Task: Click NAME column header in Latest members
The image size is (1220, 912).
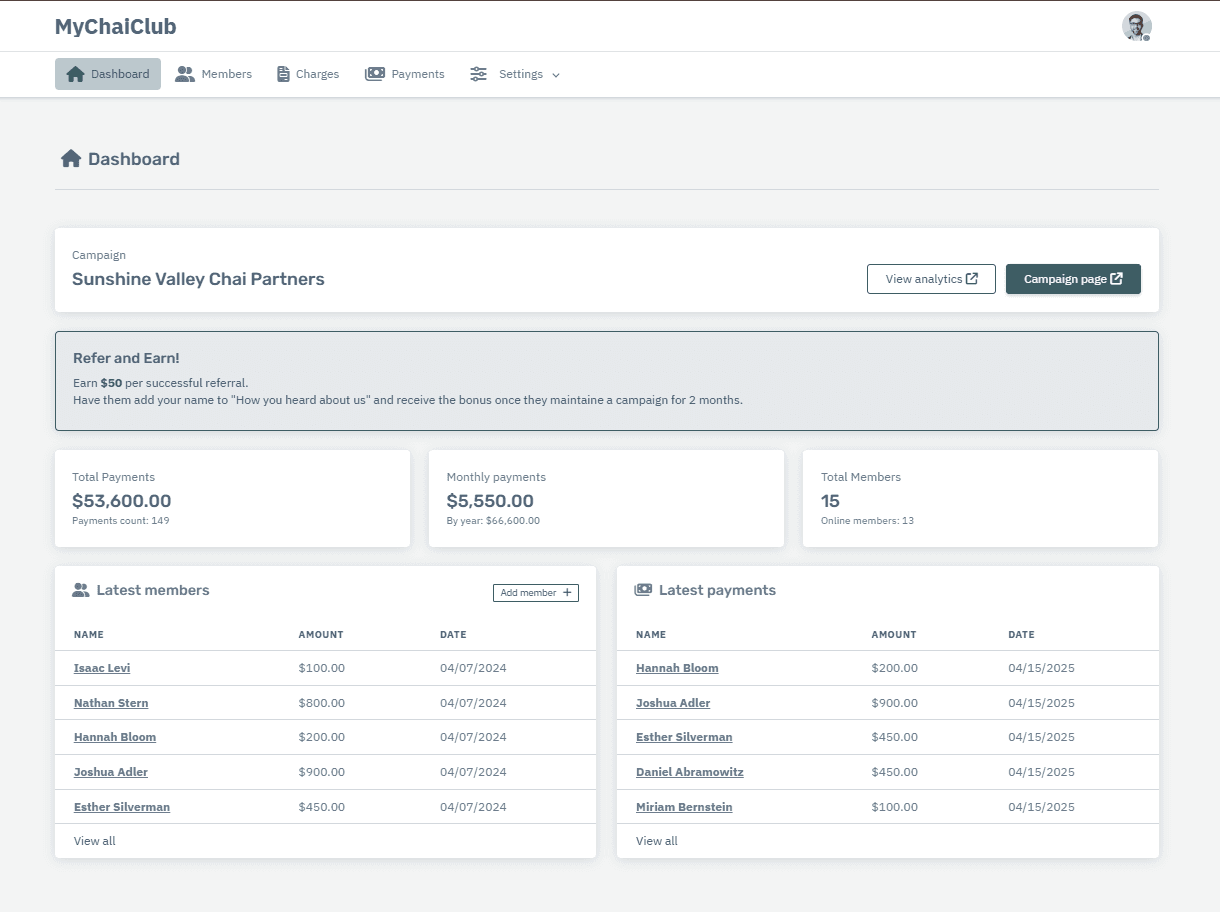Action: pos(89,635)
